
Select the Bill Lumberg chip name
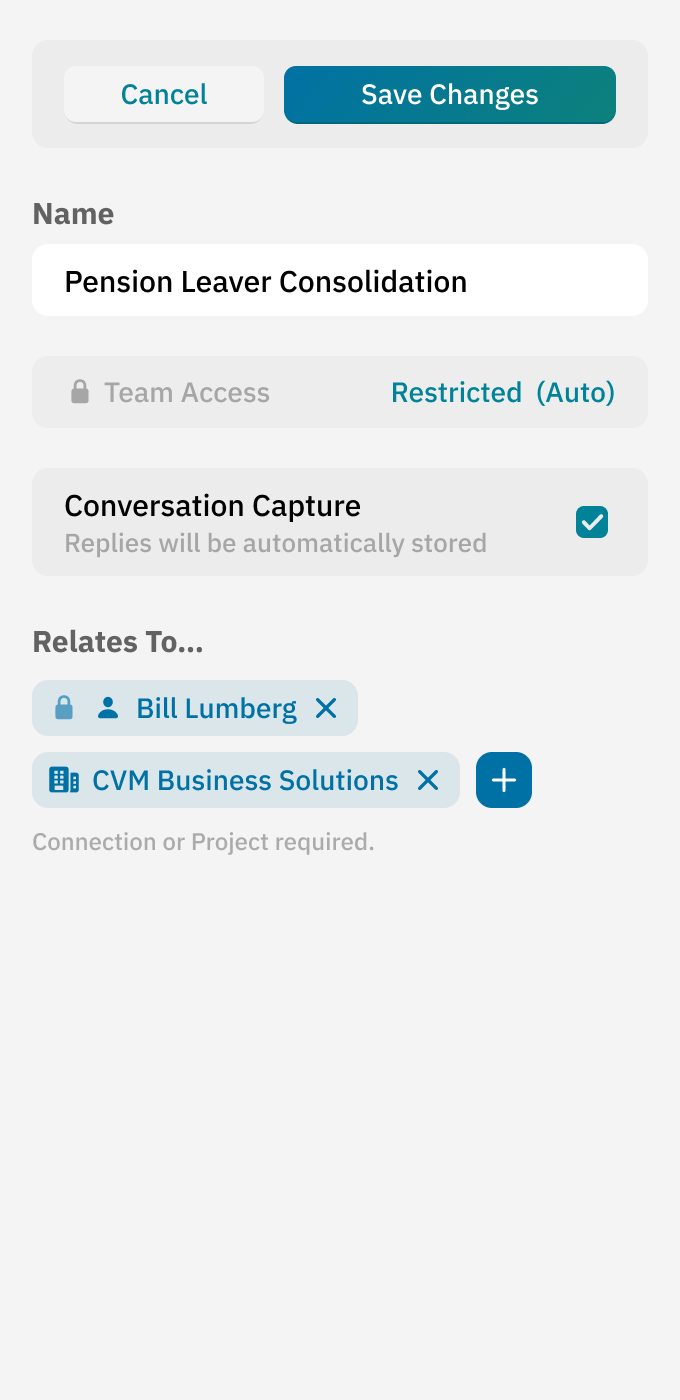pos(216,708)
